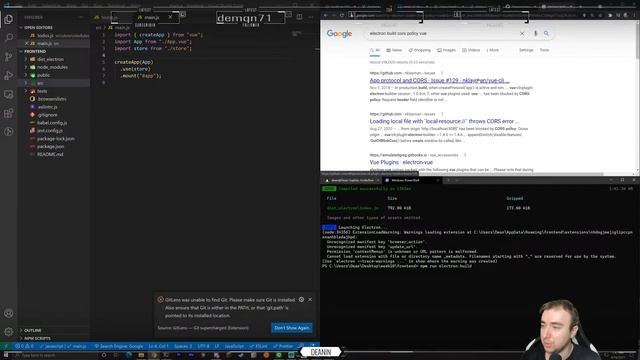This screenshot has width=640, height=360.
Task: Click 'Ln 4, Col 1' in status bar
Action: pyautogui.click(x=158, y=346)
